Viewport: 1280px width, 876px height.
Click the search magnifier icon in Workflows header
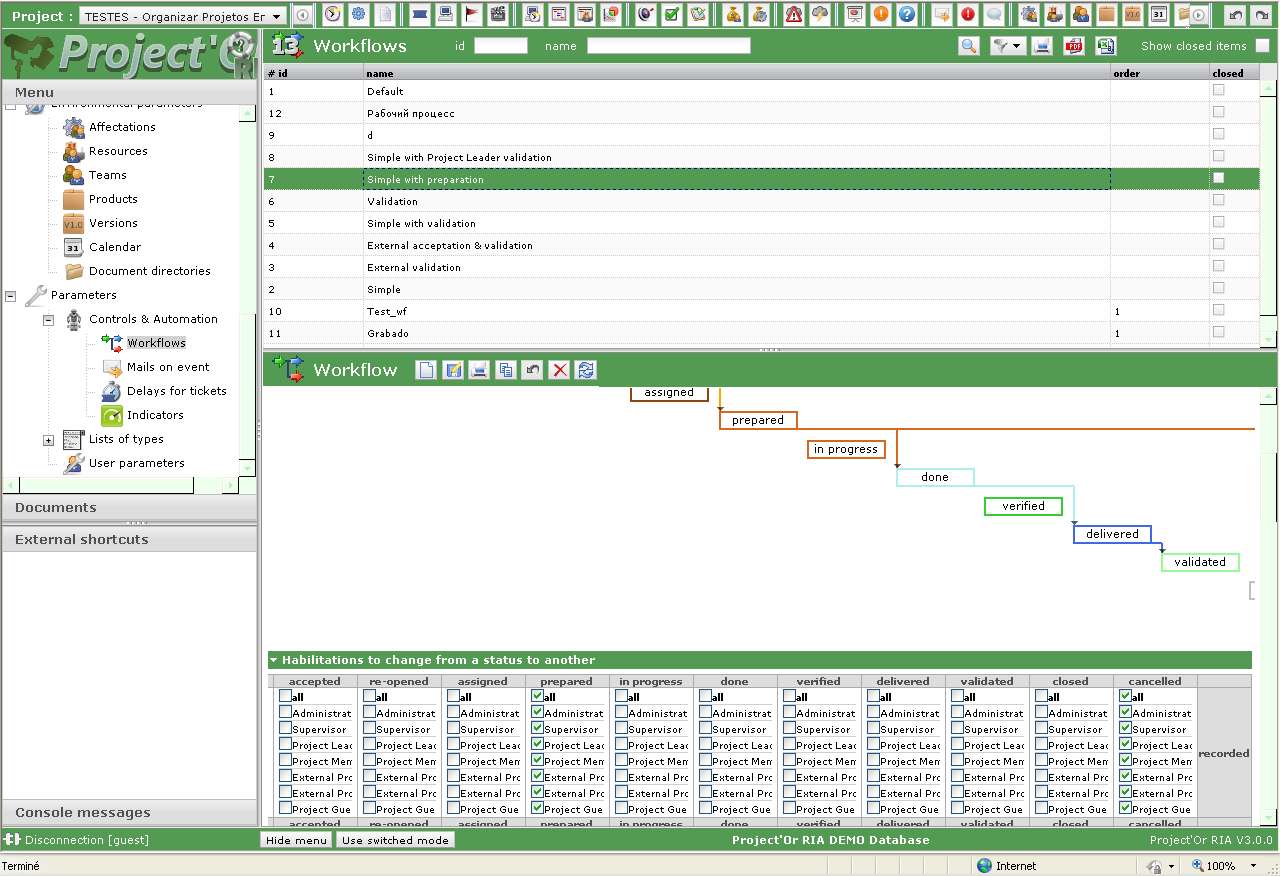coord(968,46)
